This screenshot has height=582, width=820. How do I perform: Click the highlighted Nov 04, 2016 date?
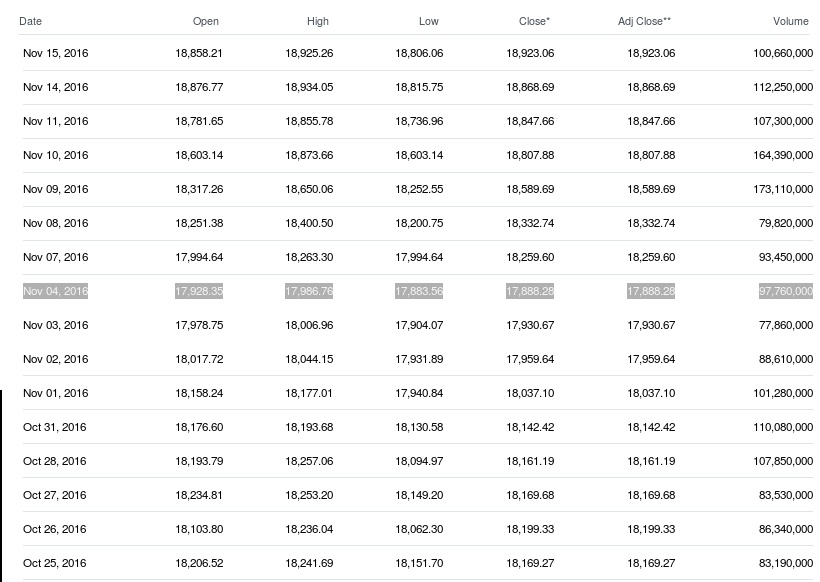tap(56, 291)
